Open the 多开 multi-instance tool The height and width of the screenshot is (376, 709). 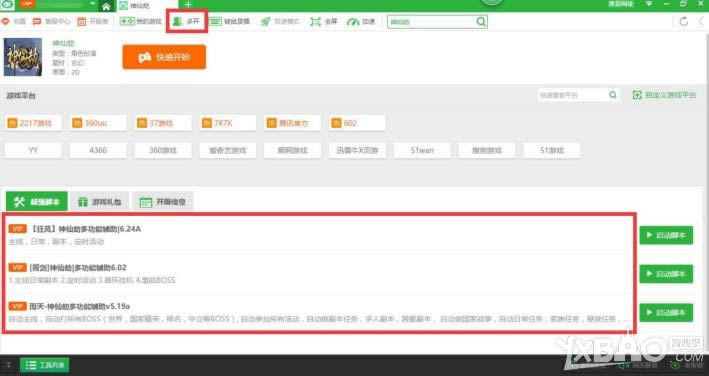tap(186, 21)
